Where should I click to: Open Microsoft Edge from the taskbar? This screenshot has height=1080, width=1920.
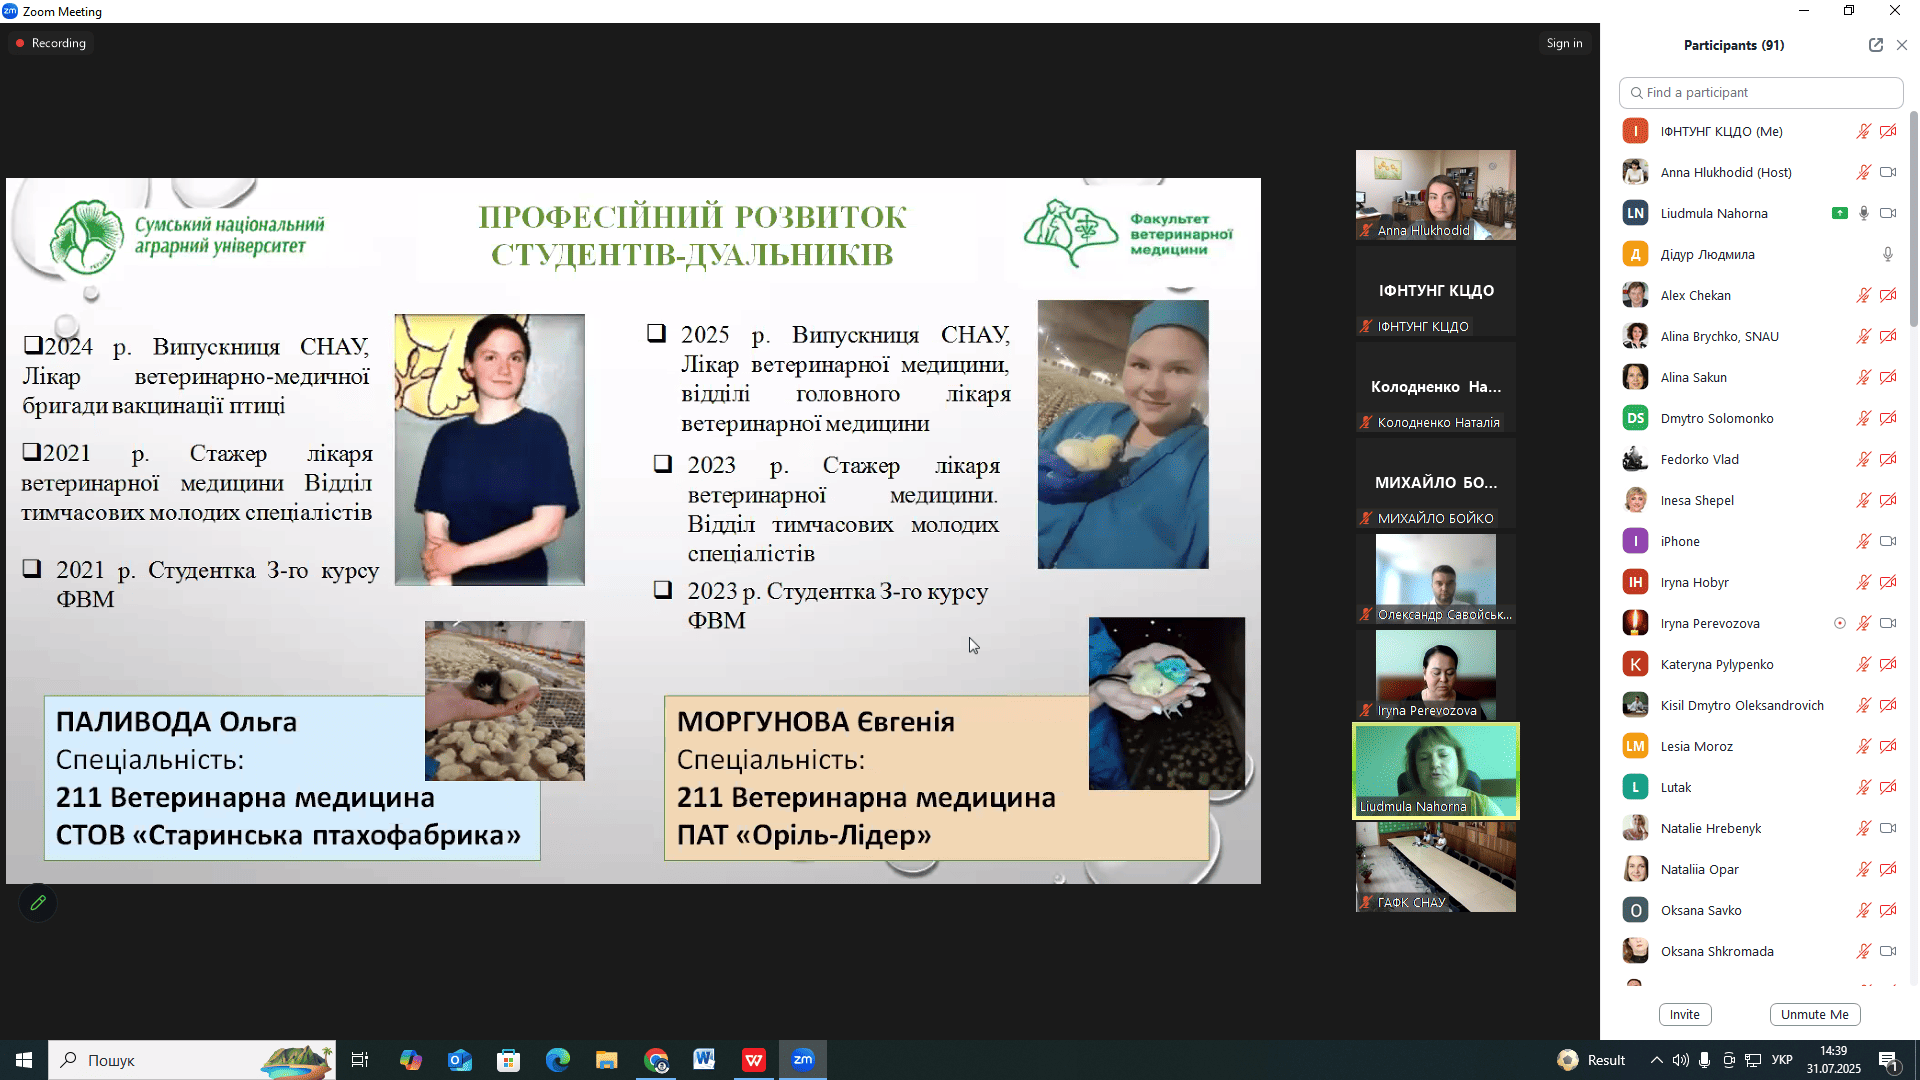tap(557, 1060)
